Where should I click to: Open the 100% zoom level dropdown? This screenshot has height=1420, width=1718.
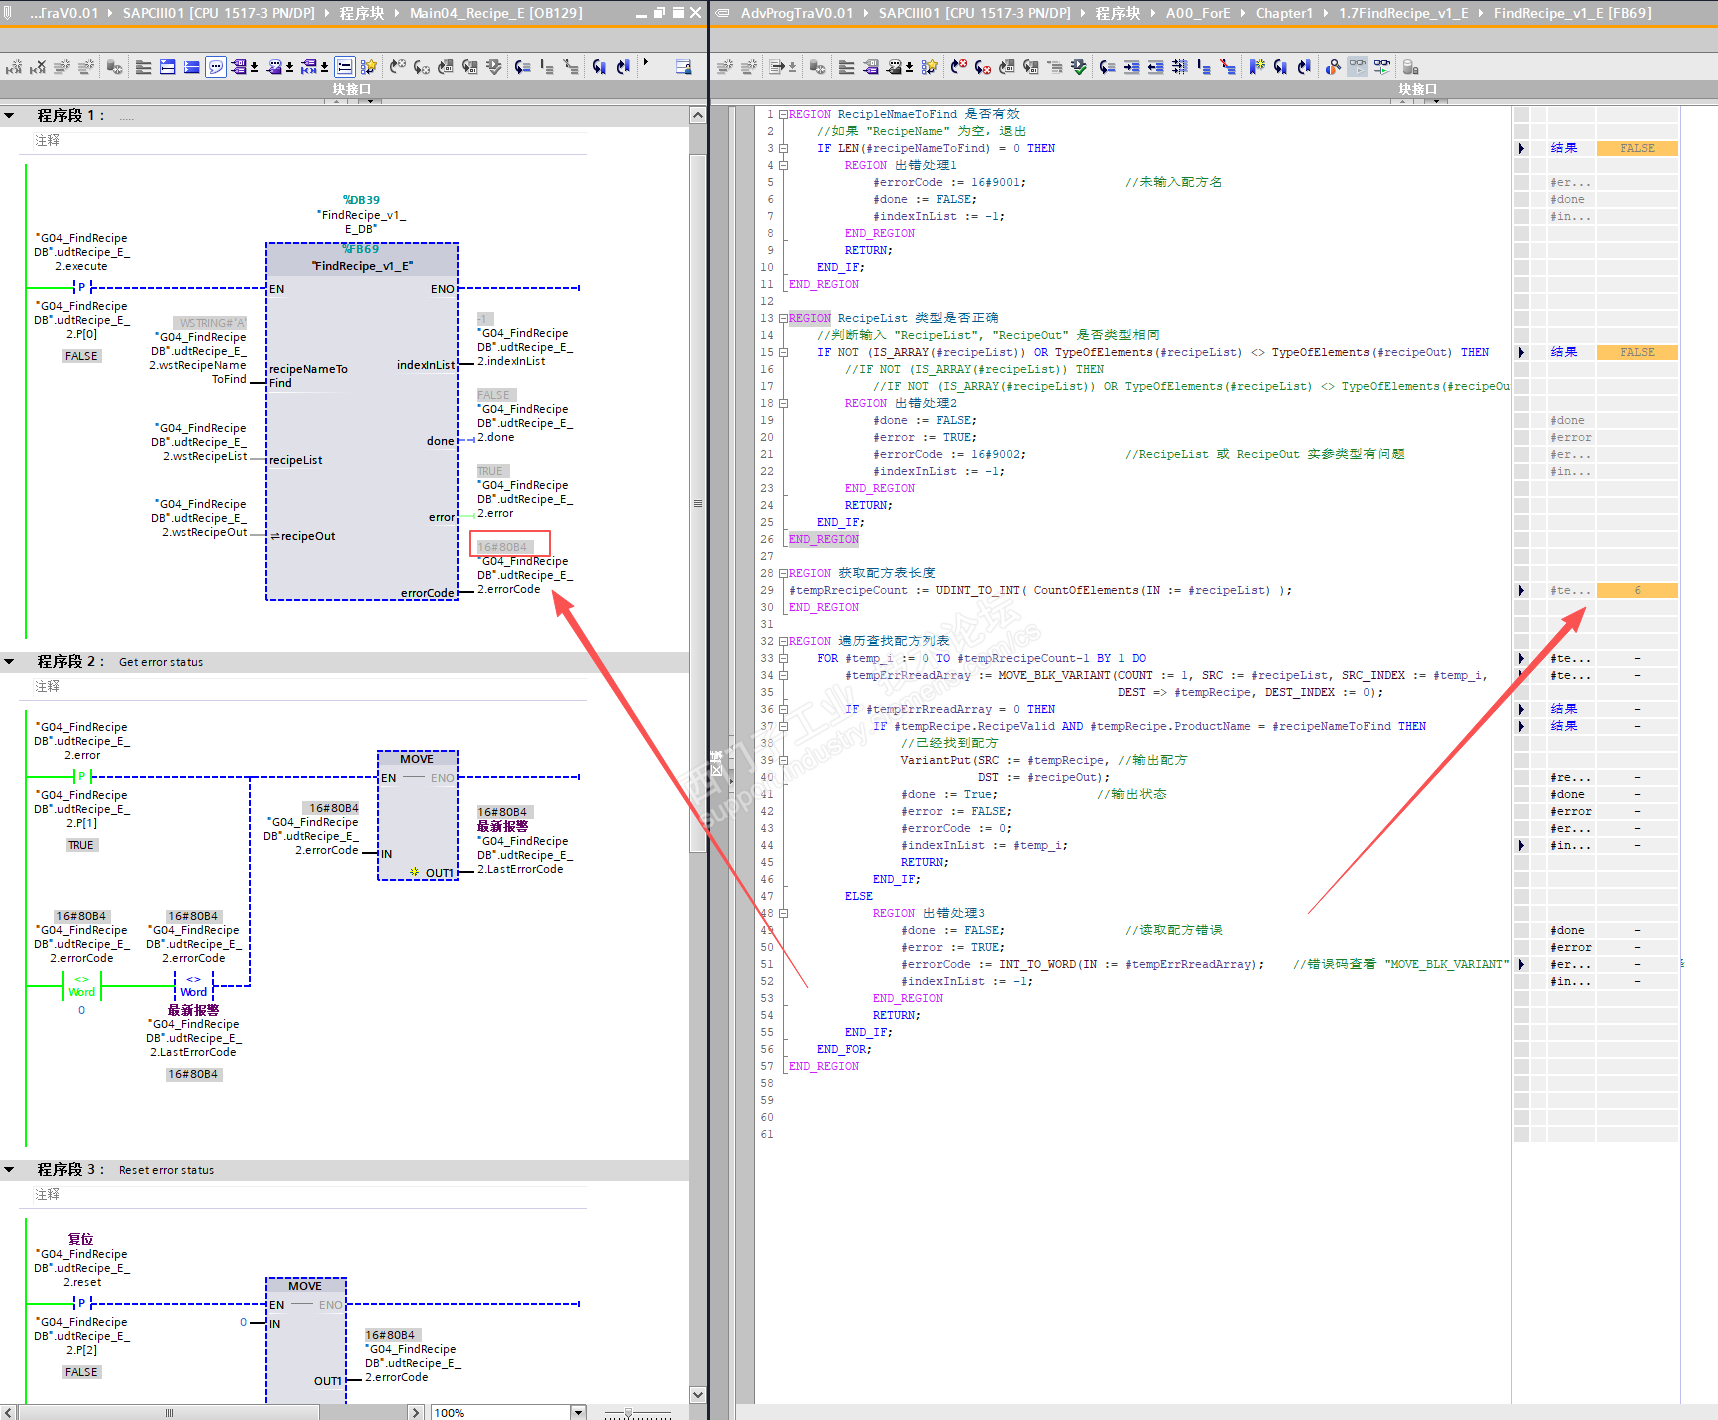coord(577,1412)
